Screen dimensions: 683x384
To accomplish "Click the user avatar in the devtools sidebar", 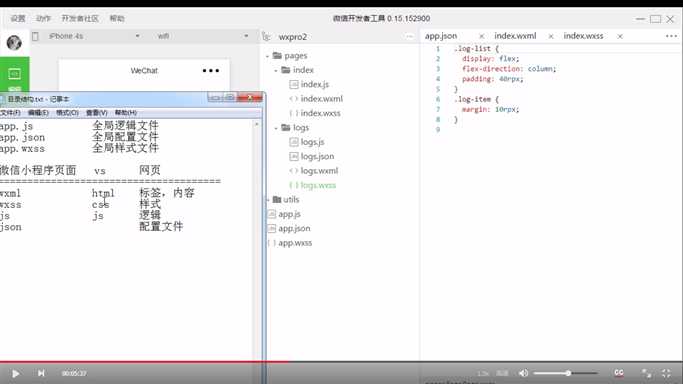I will coord(14,43).
